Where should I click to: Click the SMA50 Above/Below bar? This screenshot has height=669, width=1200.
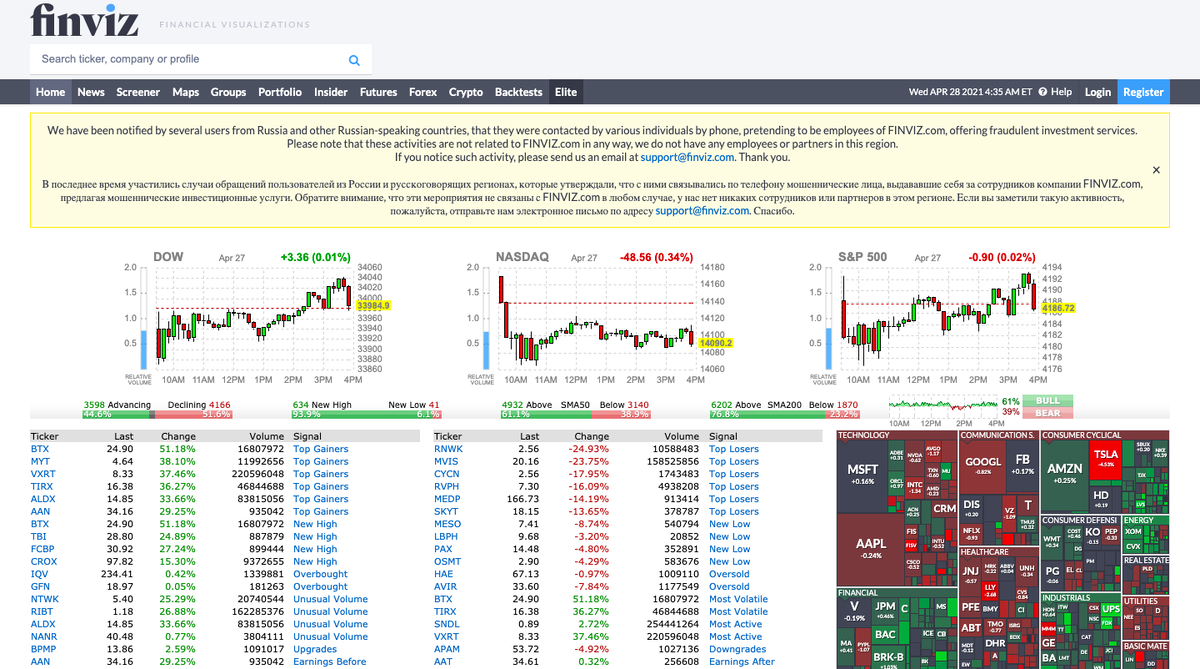point(575,414)
